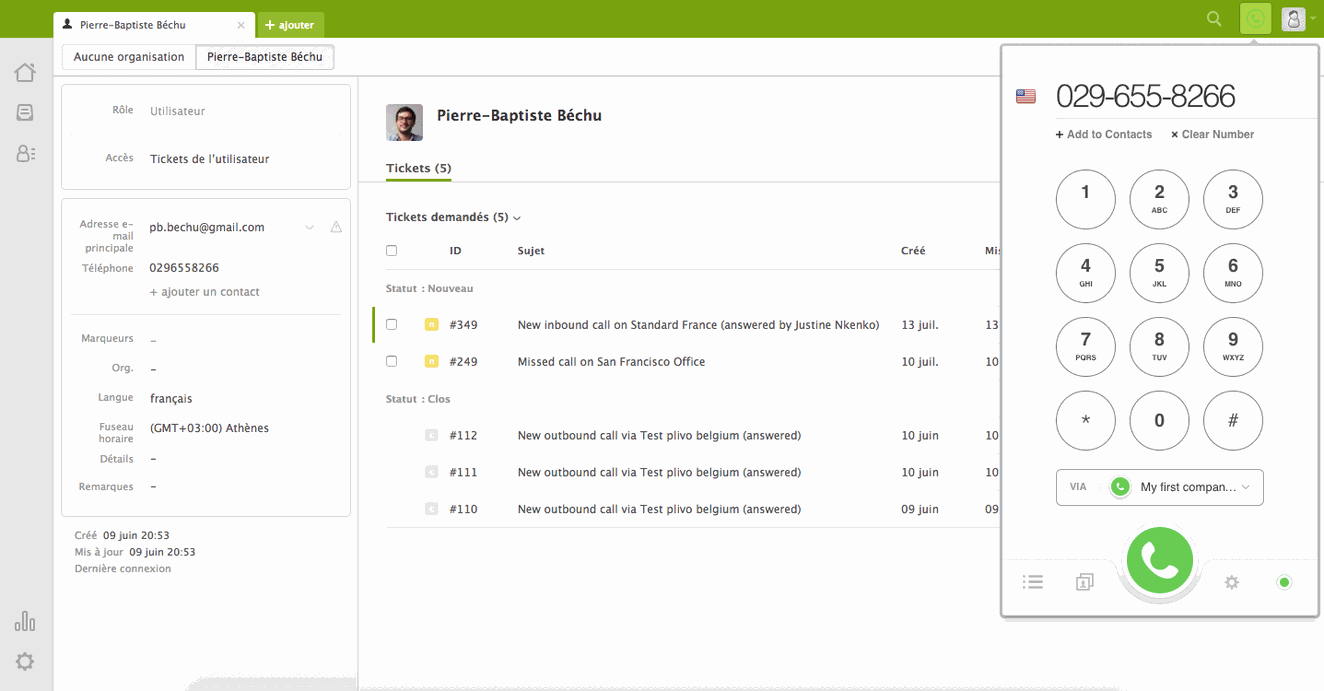This screenshot has width=1324, height=691.
Task: Dial keypad hash key
Action: (1233, 421)
